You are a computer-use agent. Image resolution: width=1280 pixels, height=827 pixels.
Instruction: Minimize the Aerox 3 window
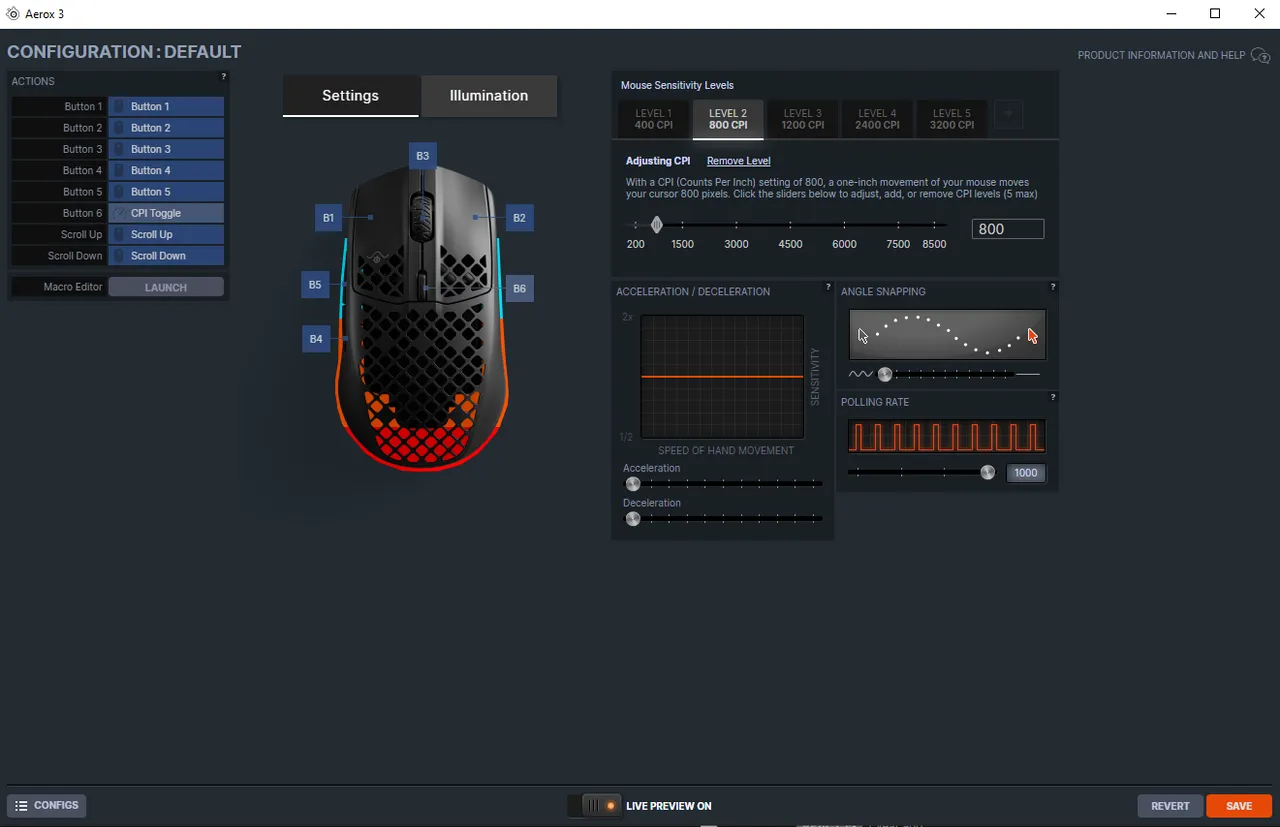point(1171,14)
